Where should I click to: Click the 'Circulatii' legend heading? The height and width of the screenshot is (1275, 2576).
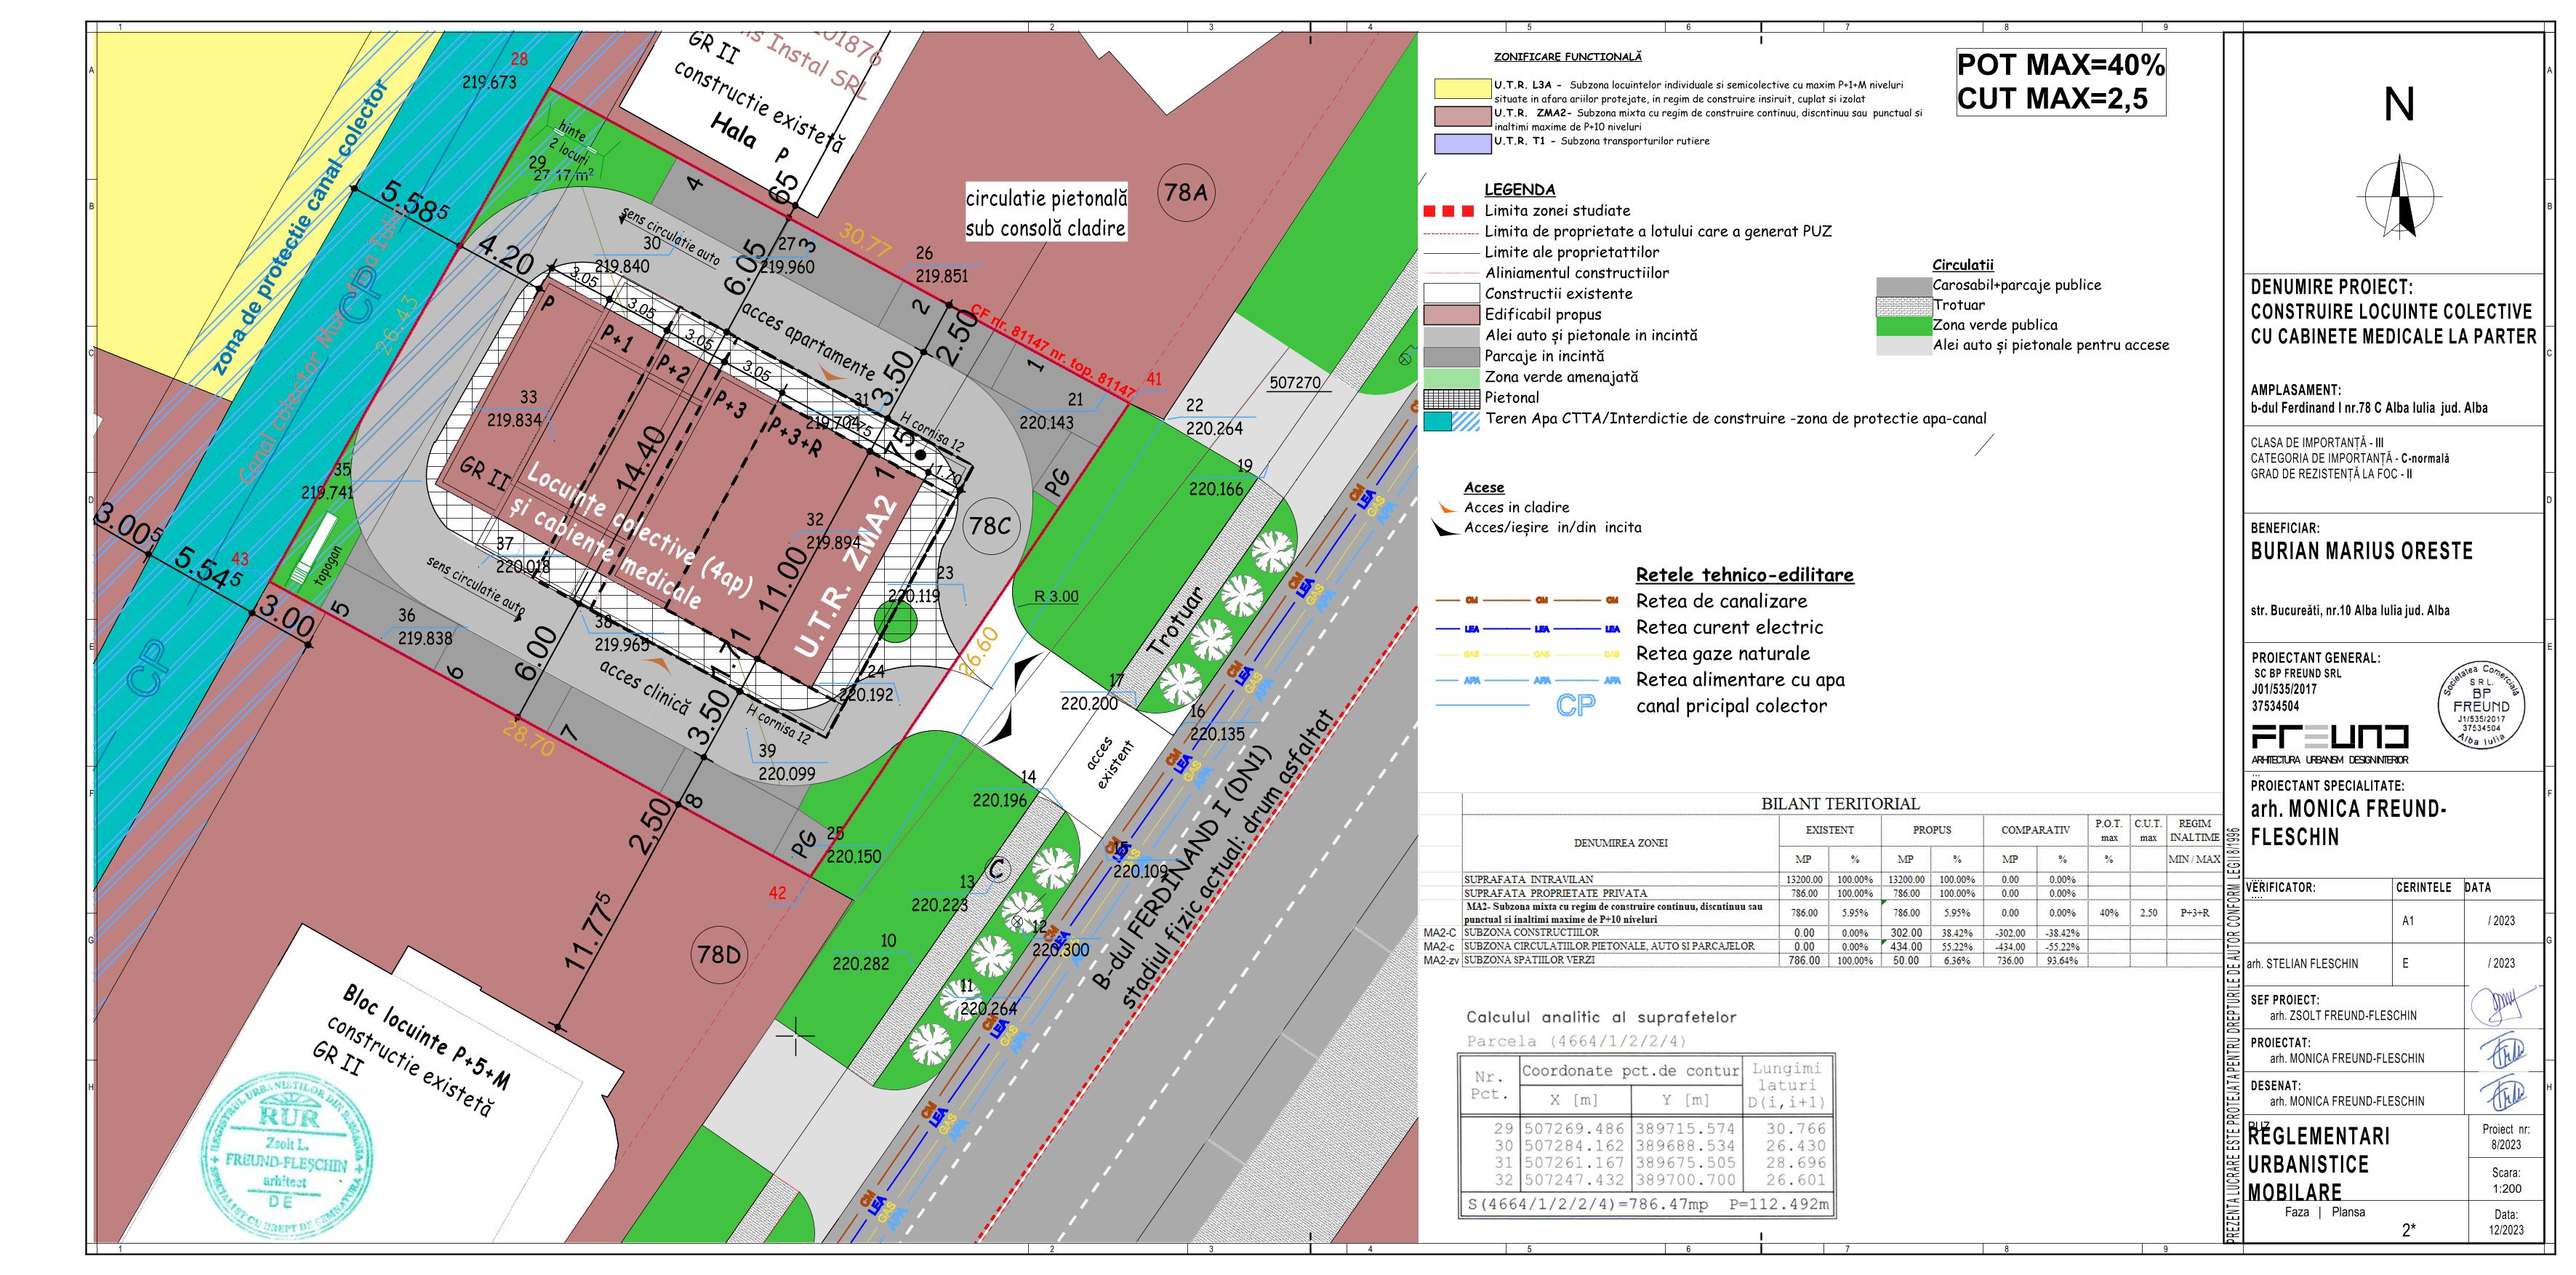1963,265
